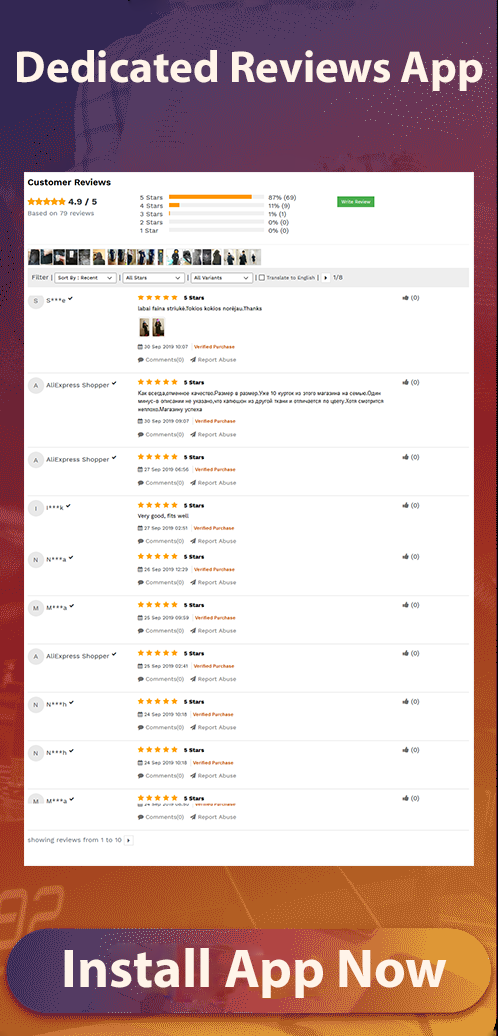The width and height of the screenshot is (498, 1036).
Task: Click the calendar icon beside 30 Sep 2019 10:07
Action: click(x=140, y=347)
